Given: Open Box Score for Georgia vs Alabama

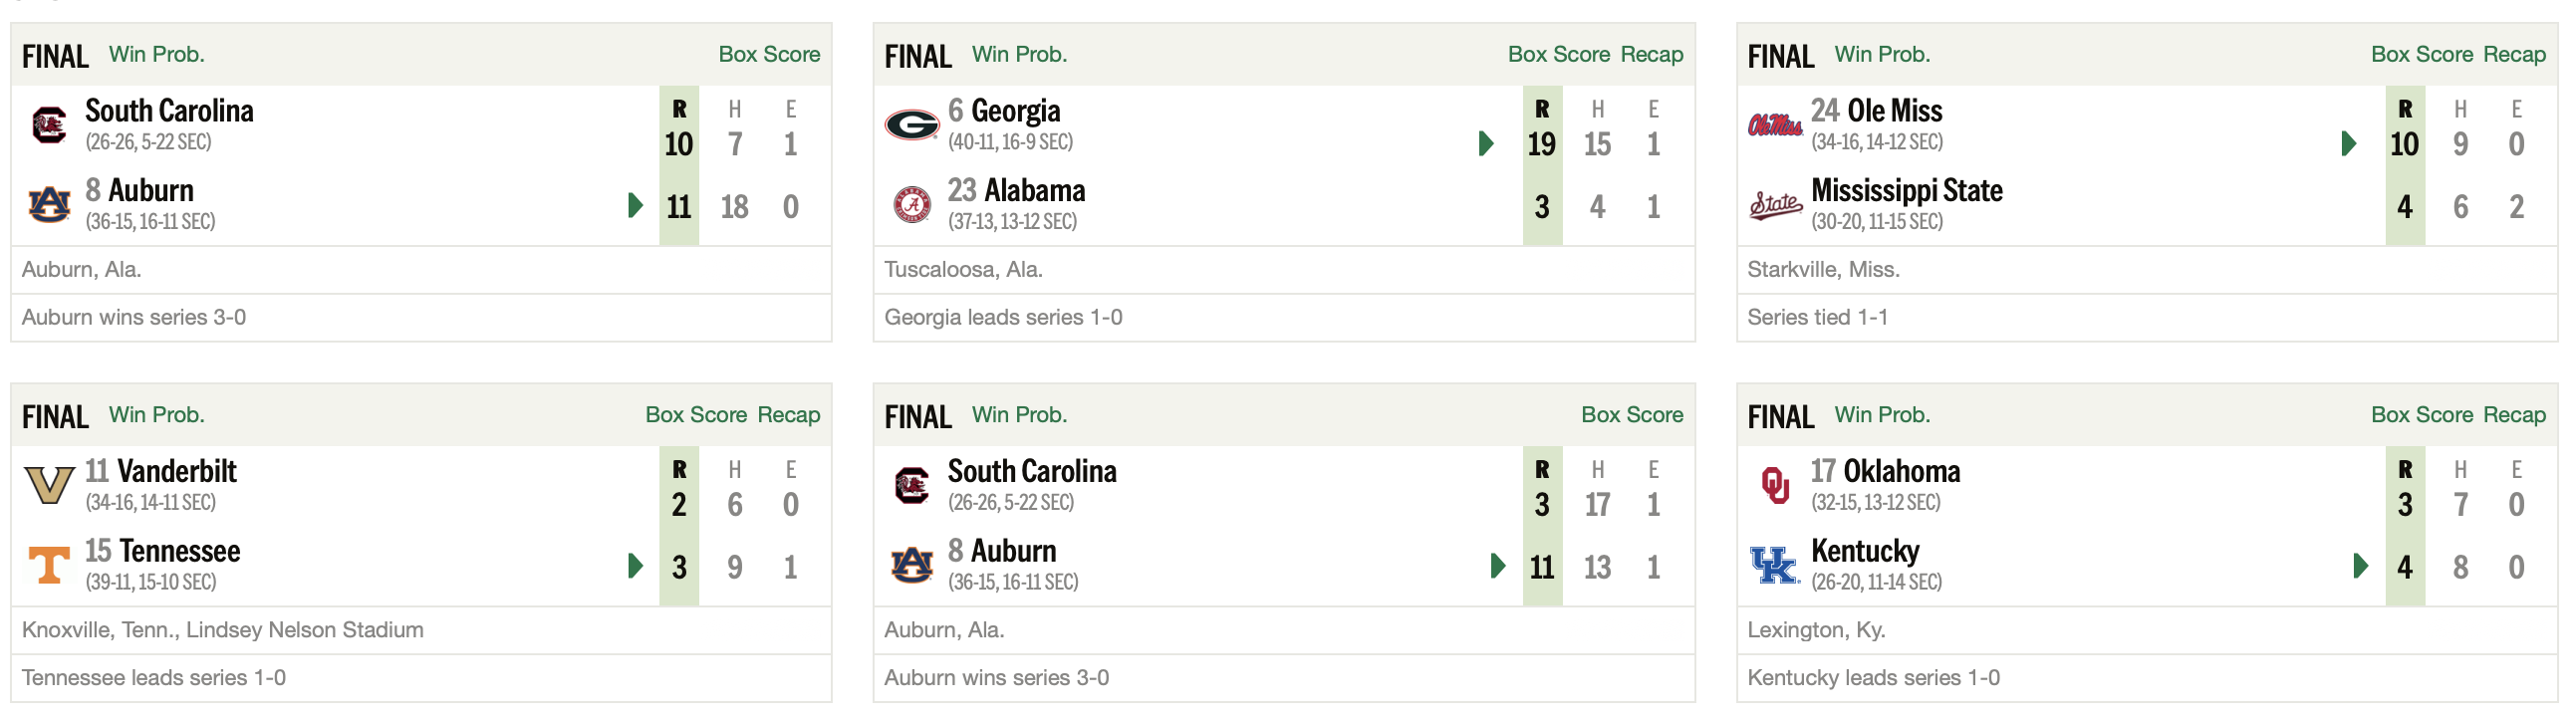Looking at the screenshot, I should click(1558, 54).
